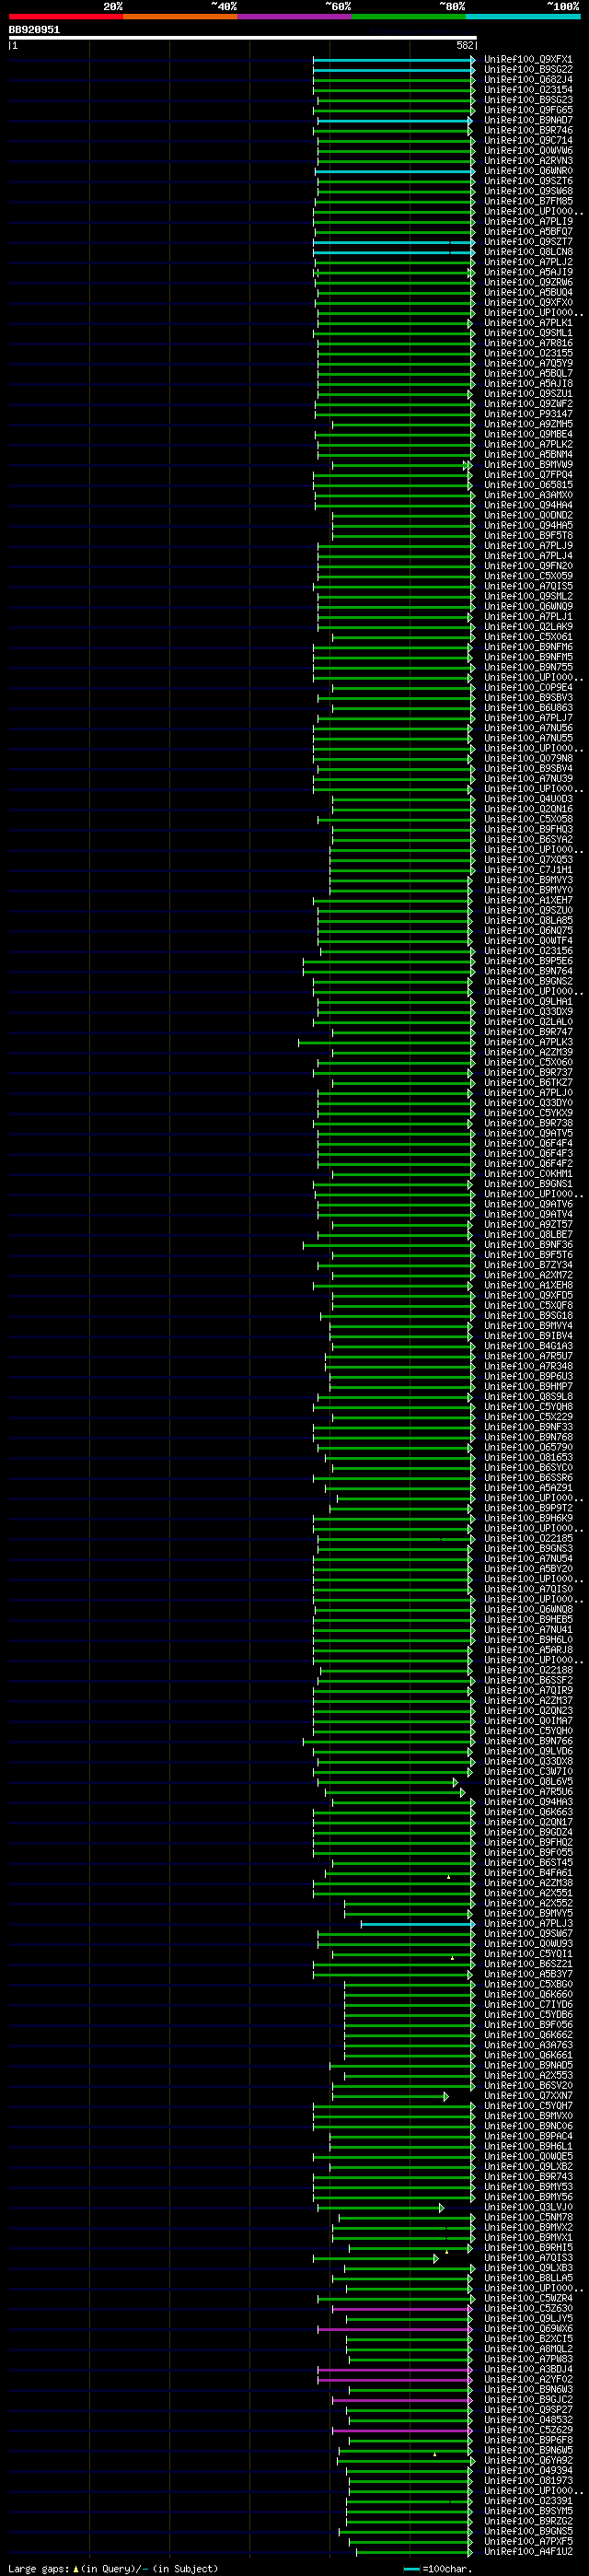Click the cyan alignment bar for UniRef100_A7PLJ3
589x2576 pixels.
click(x=418, y=1924)
